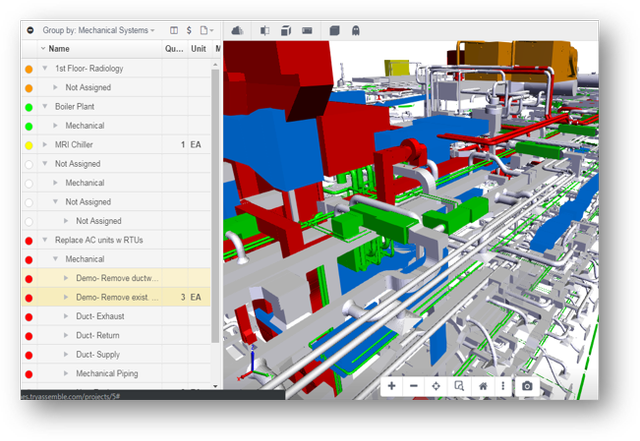Zoom out with the minus button
This screenshot has height=441, width=640.
414,386
